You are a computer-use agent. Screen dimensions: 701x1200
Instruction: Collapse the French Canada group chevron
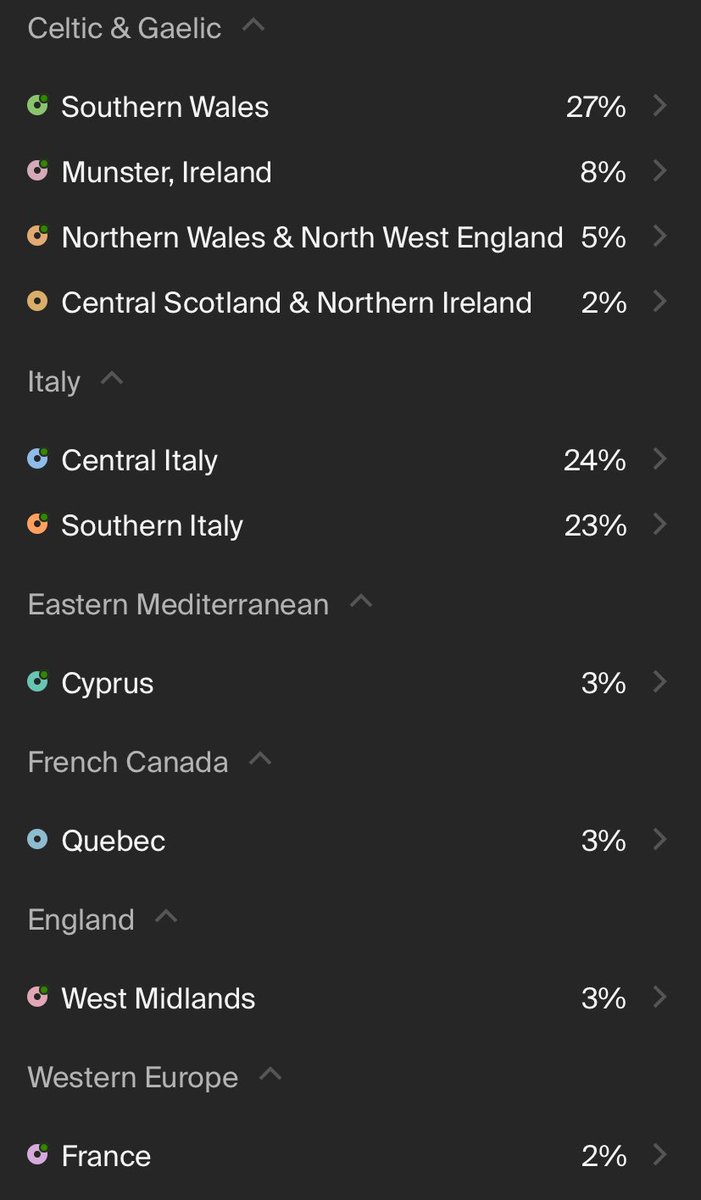tap(260, 759)
